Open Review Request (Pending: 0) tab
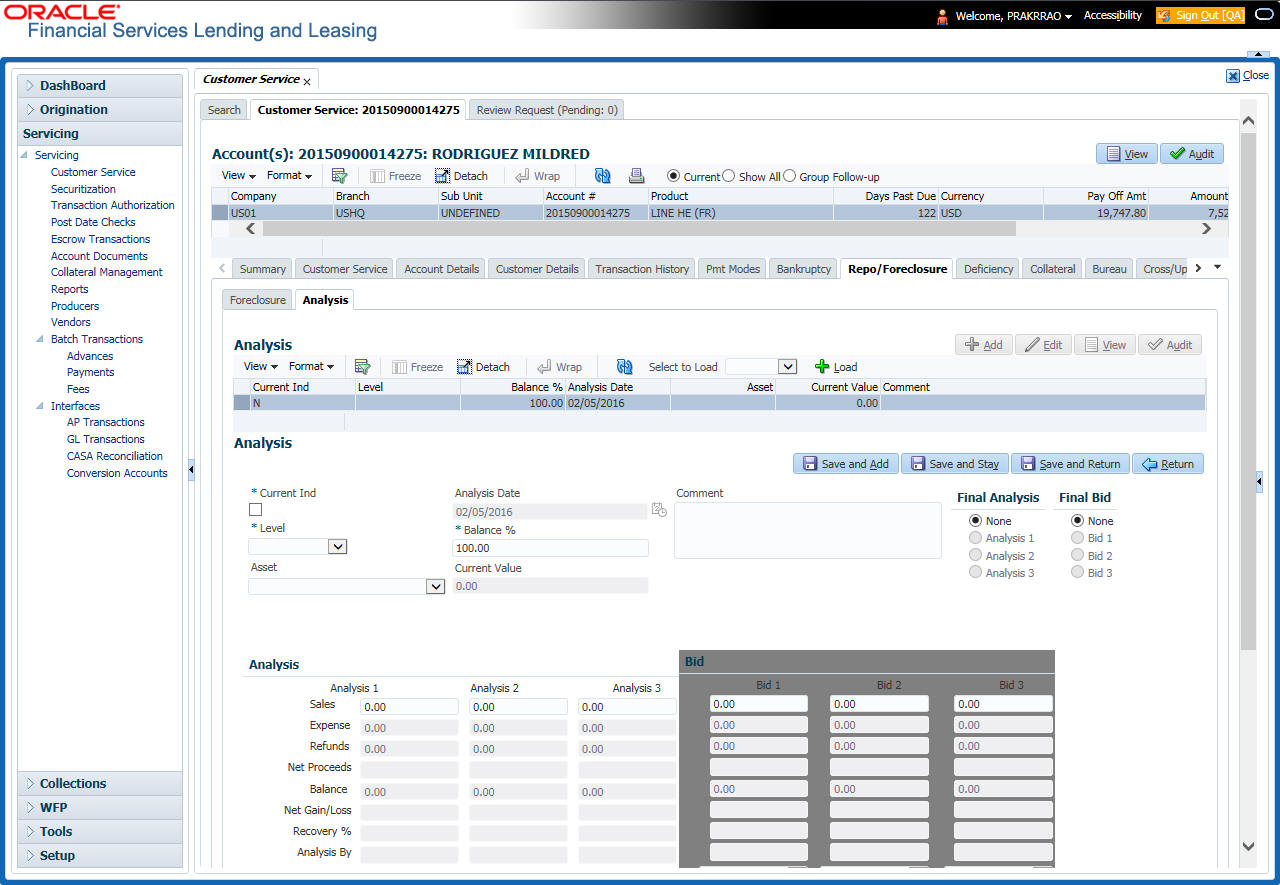Screen dimensions: 1280x885 pyautogui.click(x=547, y=110)
